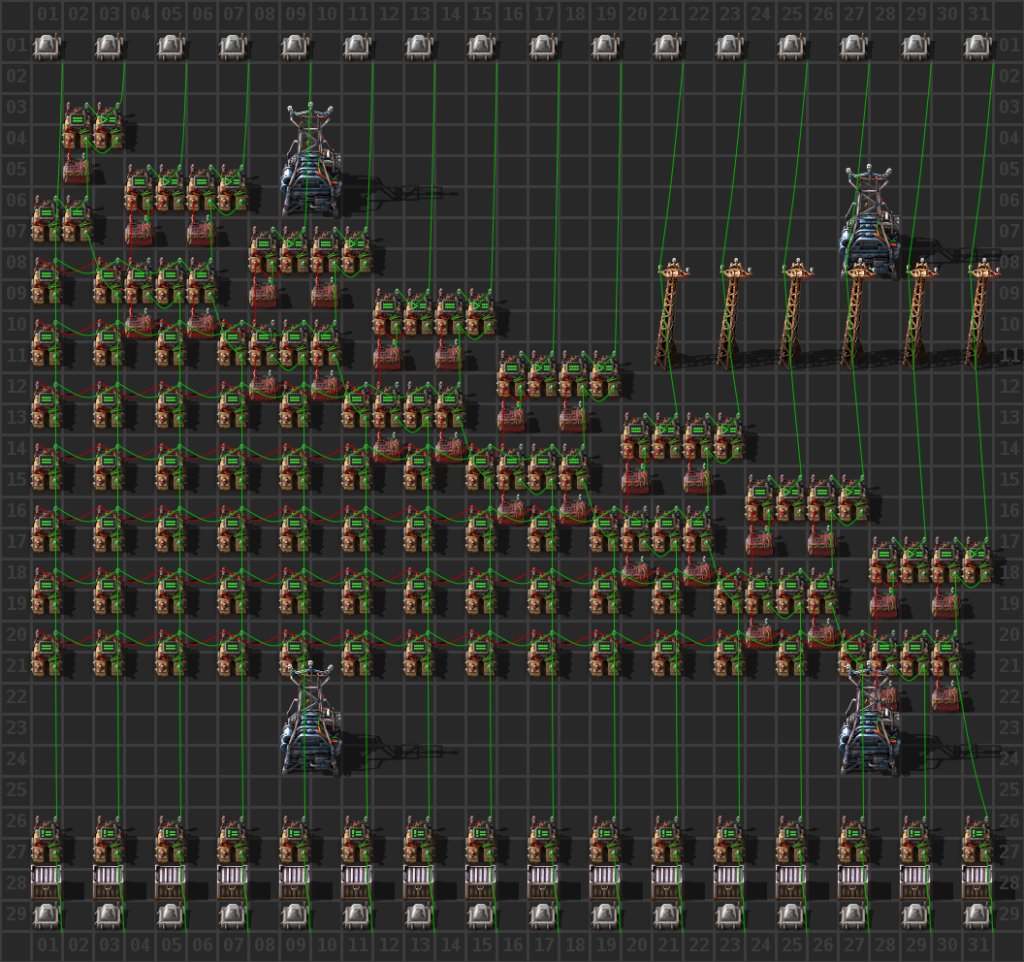The image size is (1024, 962).
Task: Click the top column label '22'
Action: pos(699,14)
